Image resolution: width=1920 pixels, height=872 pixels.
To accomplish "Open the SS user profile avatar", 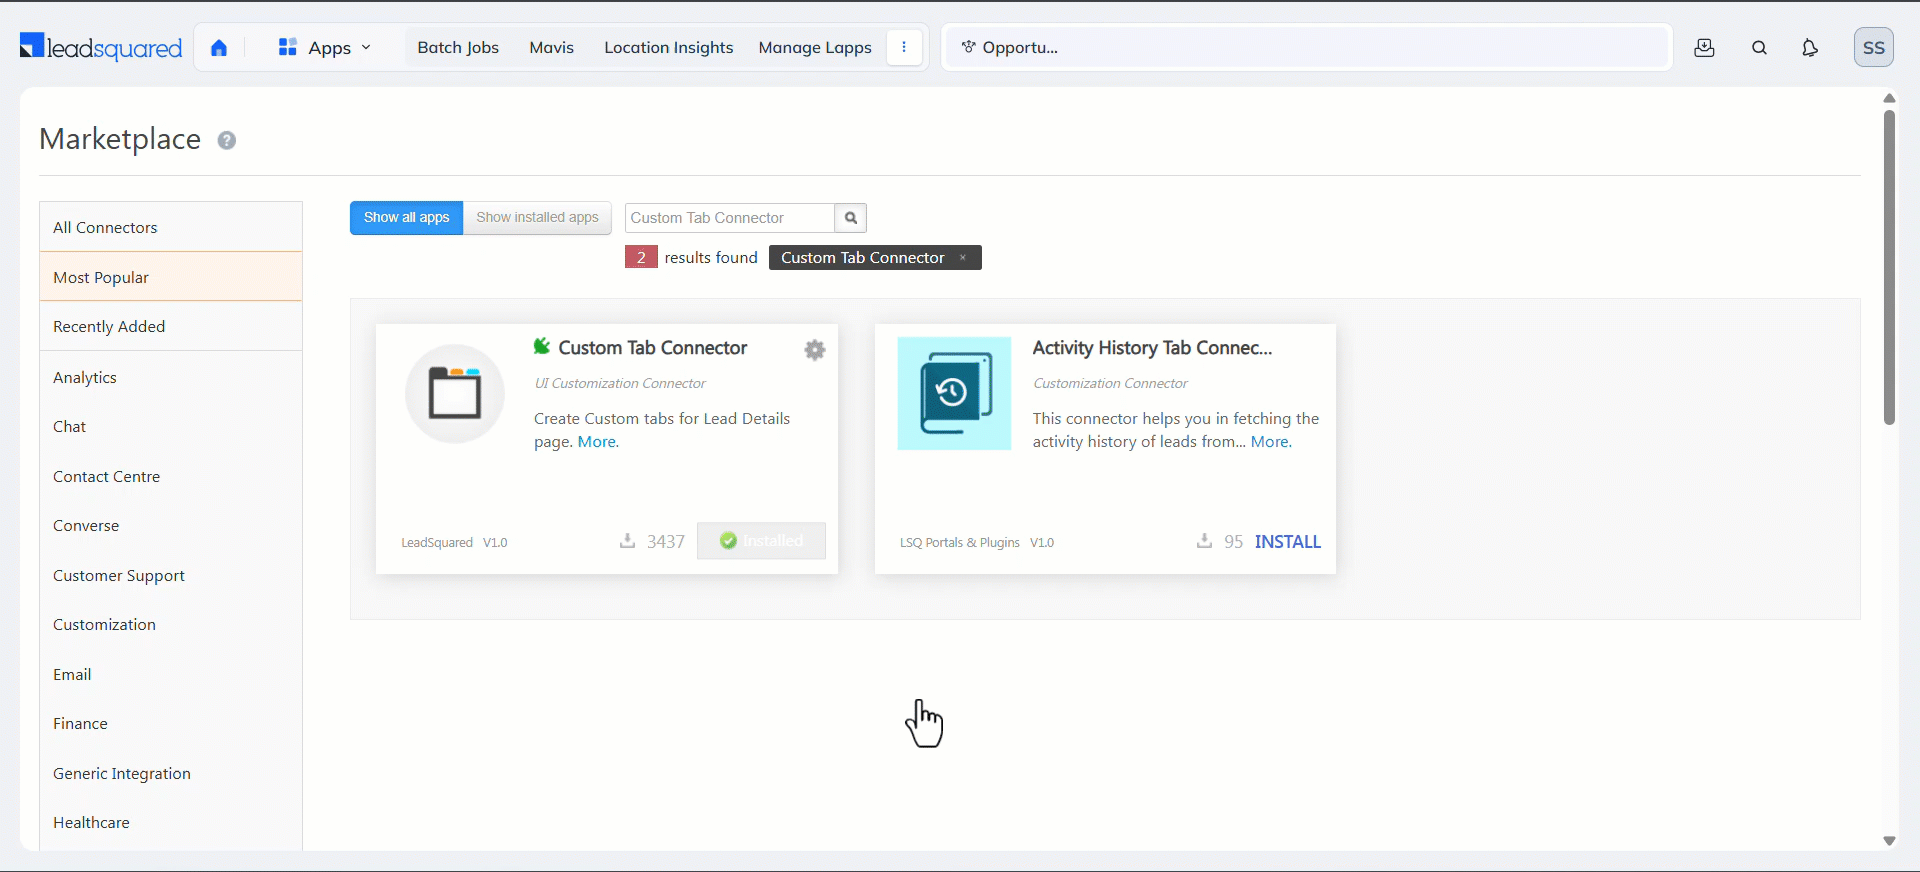I will (x=1874, y=47).
